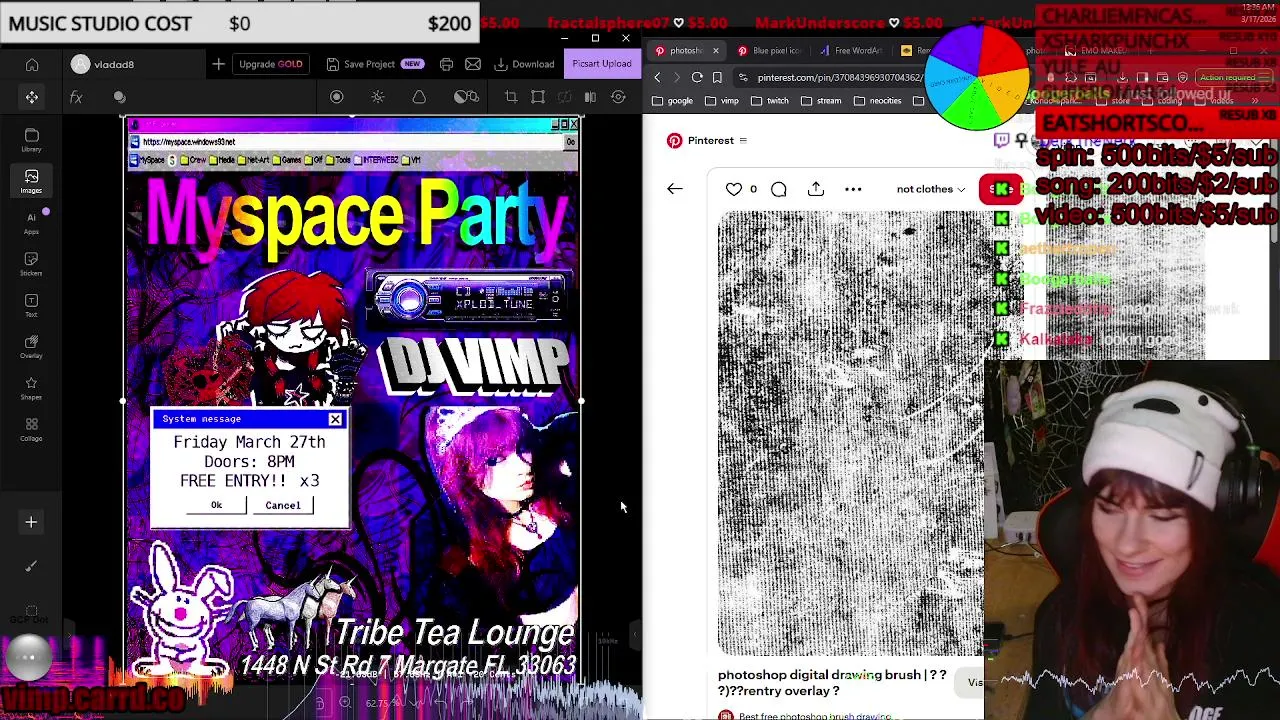This screenshot has height=720, width=1280.
Task: Click Upgrade GOLD button
Action: point(270,64)
